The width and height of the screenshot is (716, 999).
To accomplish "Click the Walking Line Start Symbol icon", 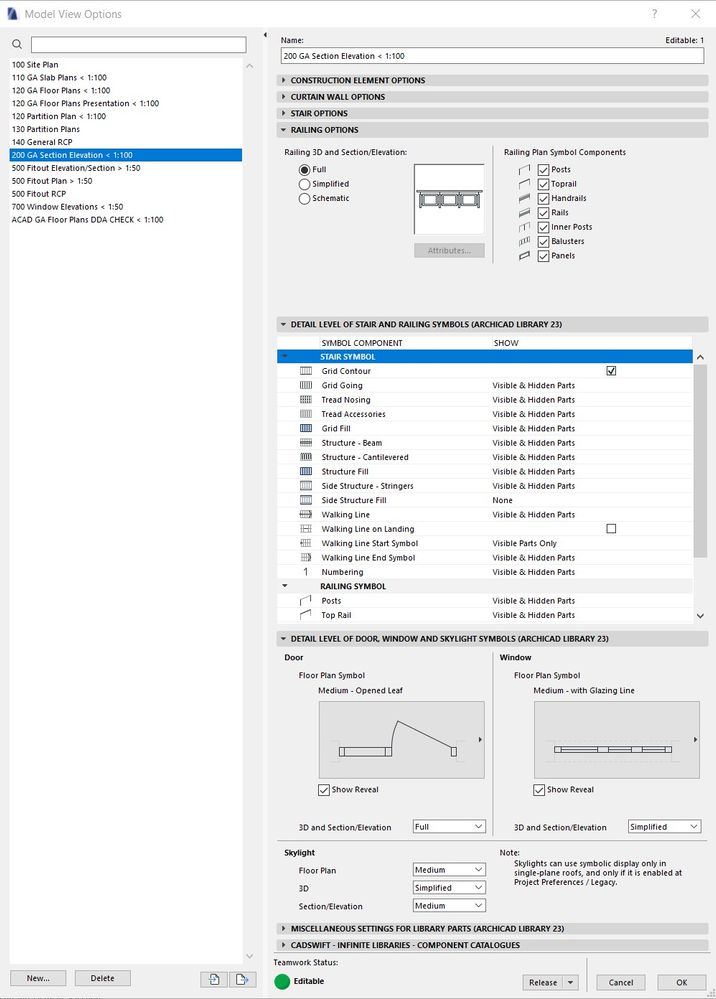I will (x=306, y=543).
